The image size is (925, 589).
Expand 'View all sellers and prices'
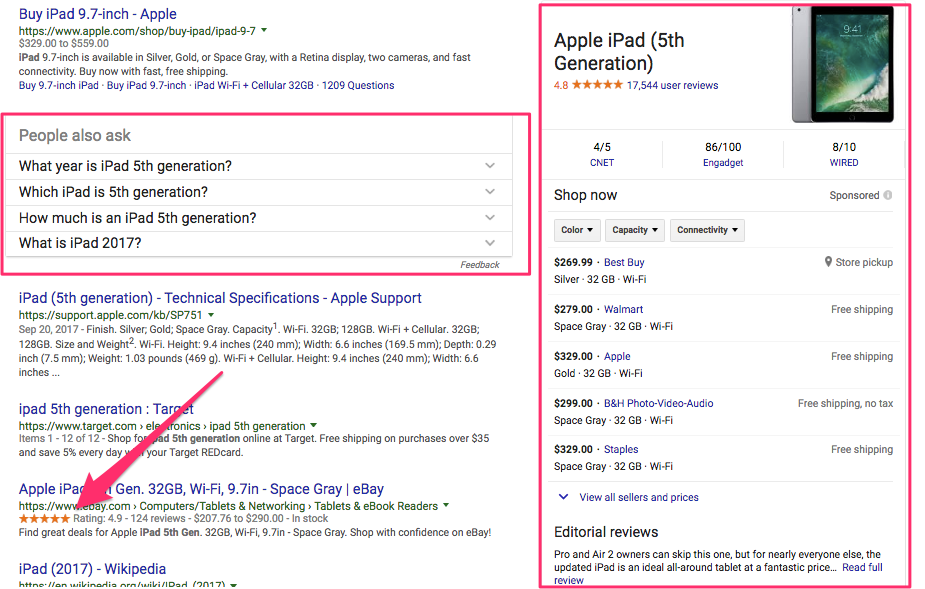(x=639, y=498)
